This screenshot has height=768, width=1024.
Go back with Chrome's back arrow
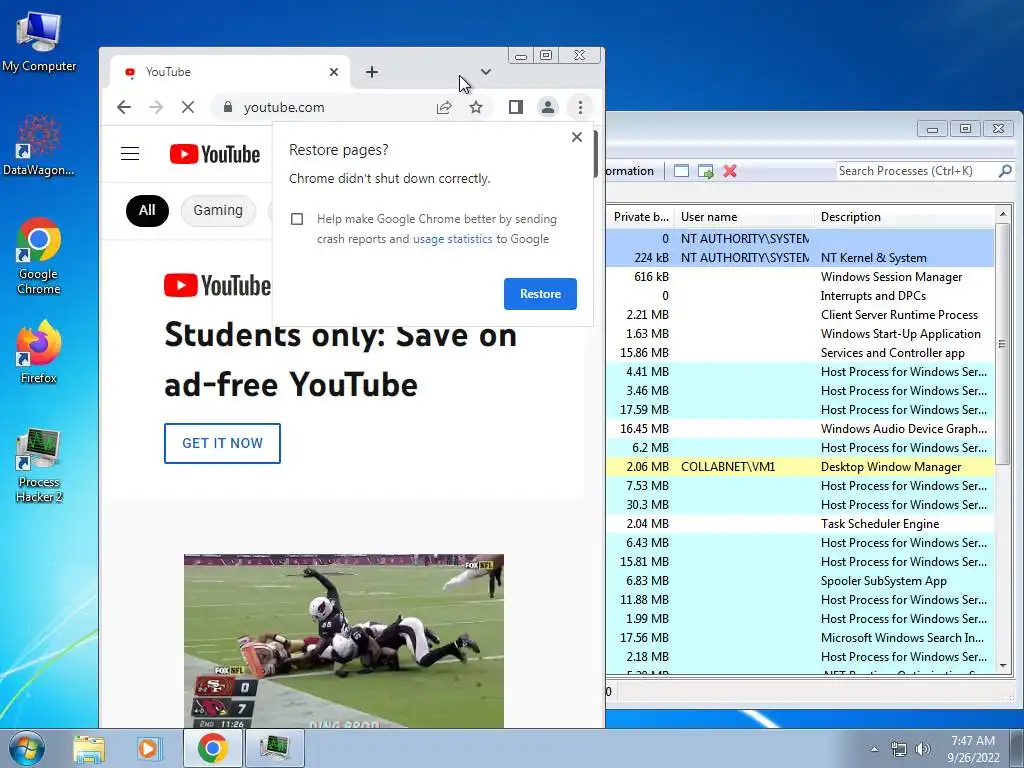(124, 107)
